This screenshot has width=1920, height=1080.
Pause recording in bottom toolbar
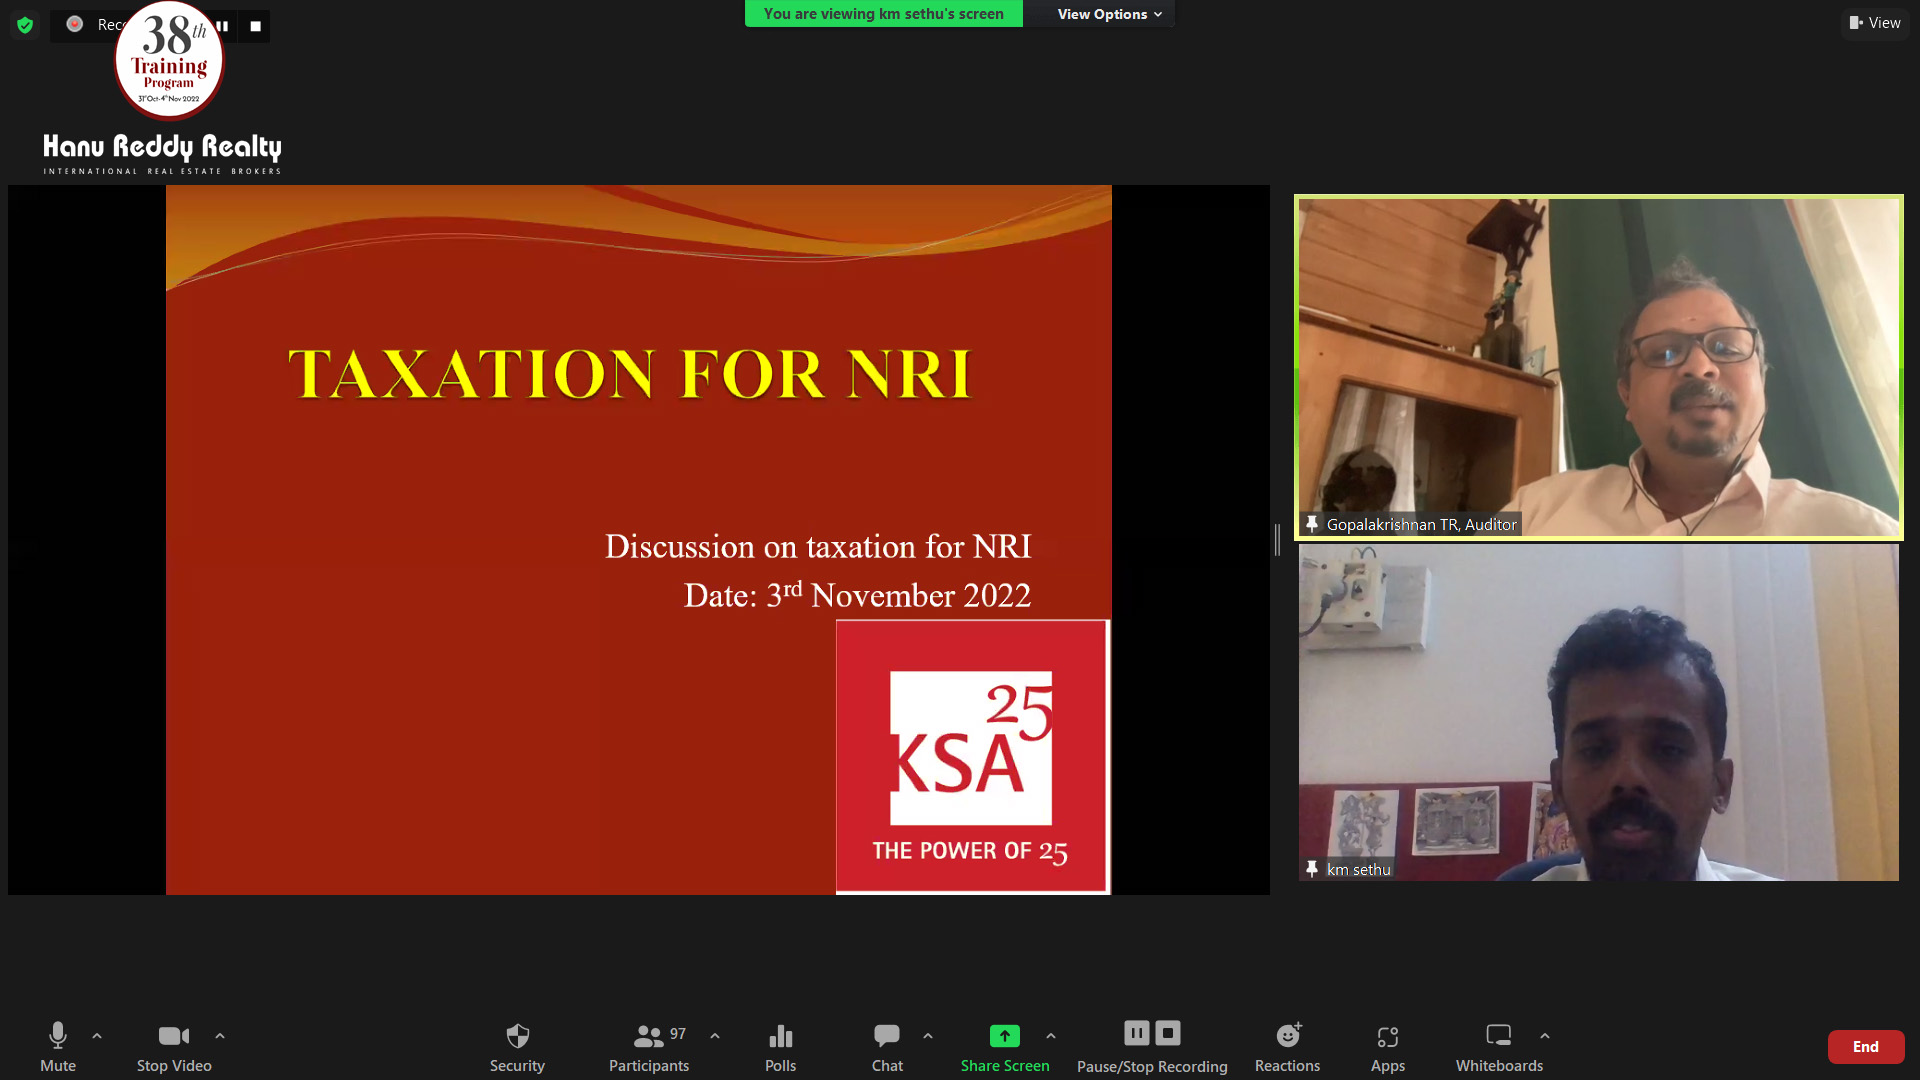click(1137, 1033)
